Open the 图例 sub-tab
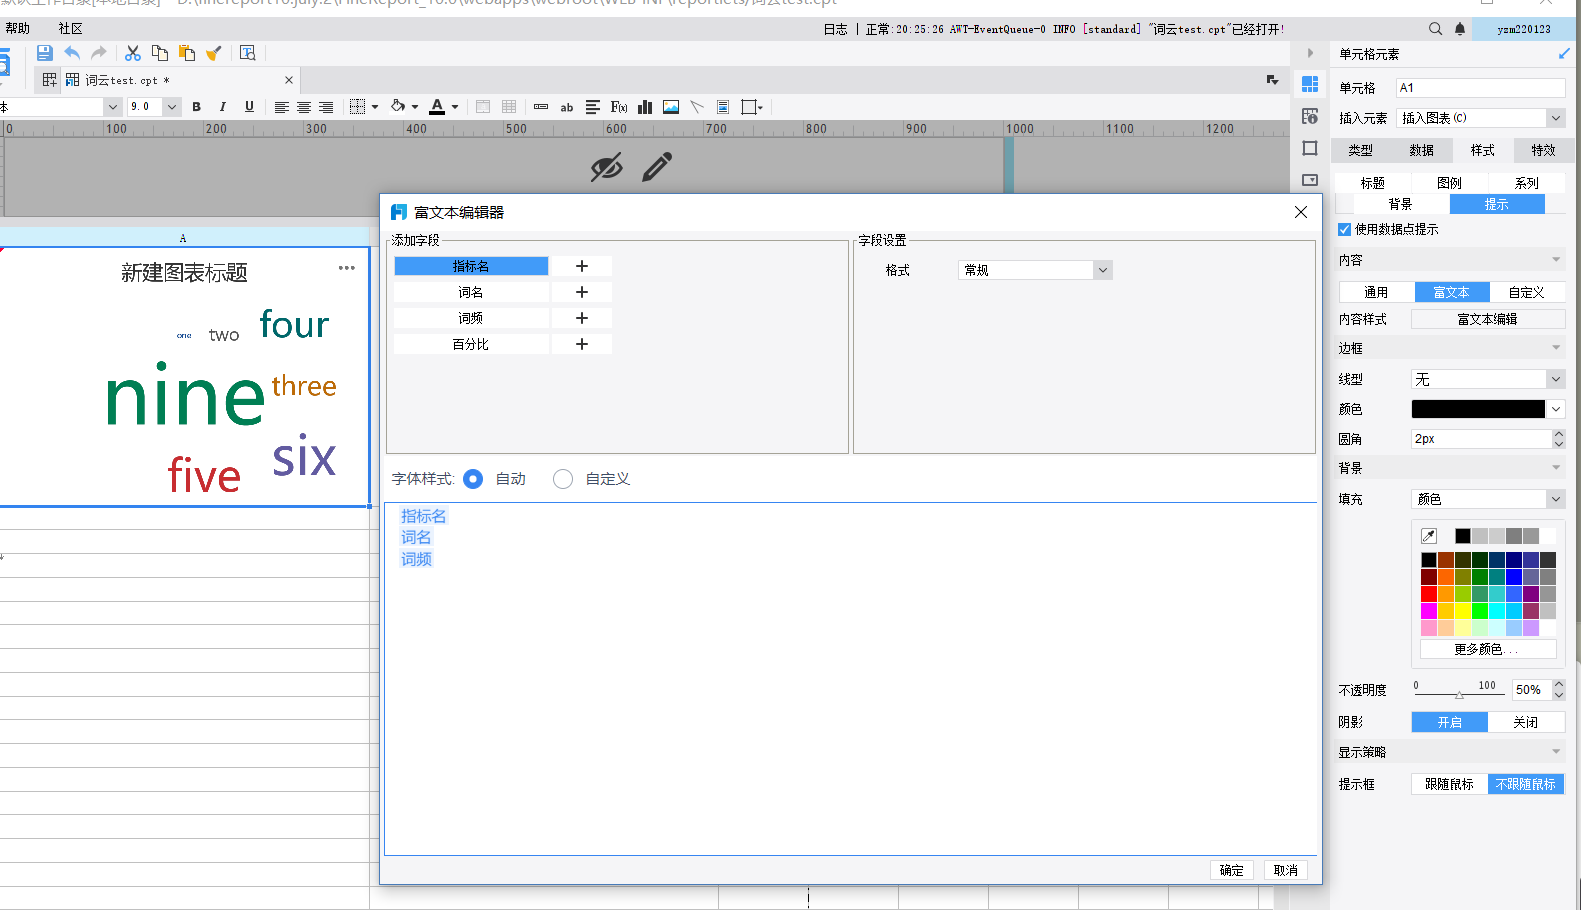Screen dimensions: 1581x910 tap(1450, 183)
